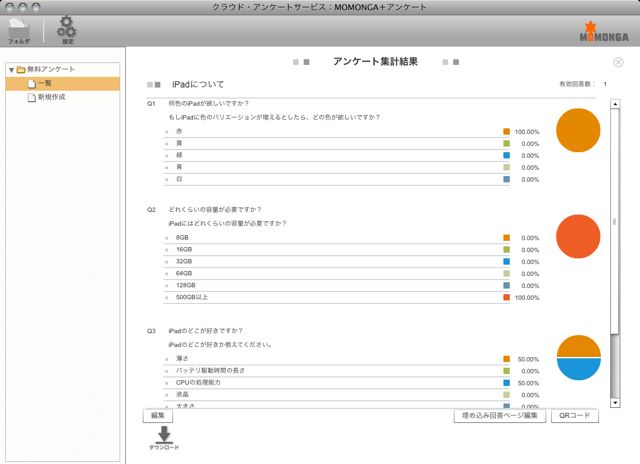Click the scrollbar down arrow

click(615, 403)
